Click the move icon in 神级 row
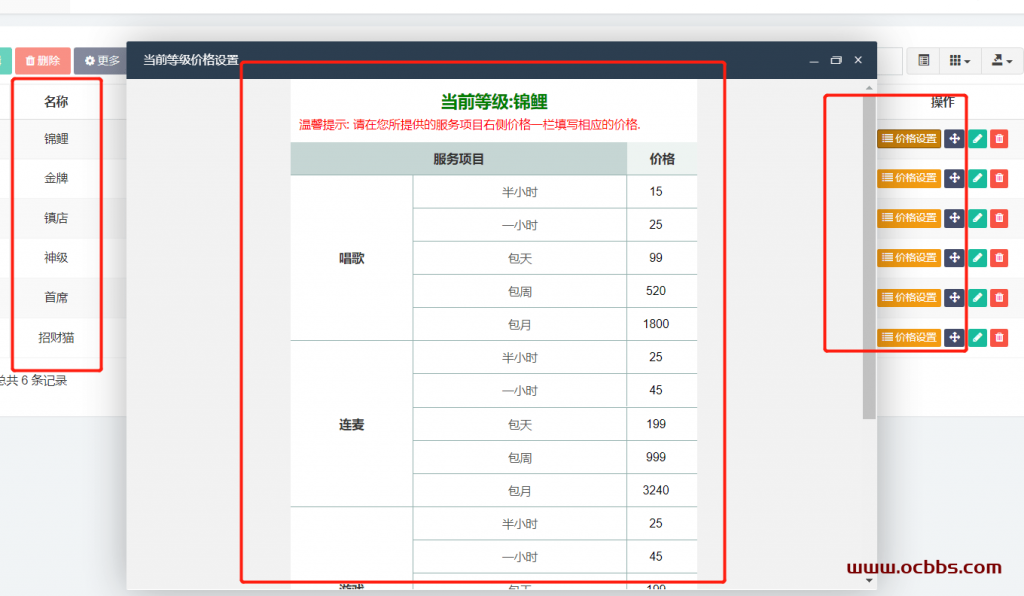The height and width of the screenshot is (596, 1024). [x=954, y=257]
